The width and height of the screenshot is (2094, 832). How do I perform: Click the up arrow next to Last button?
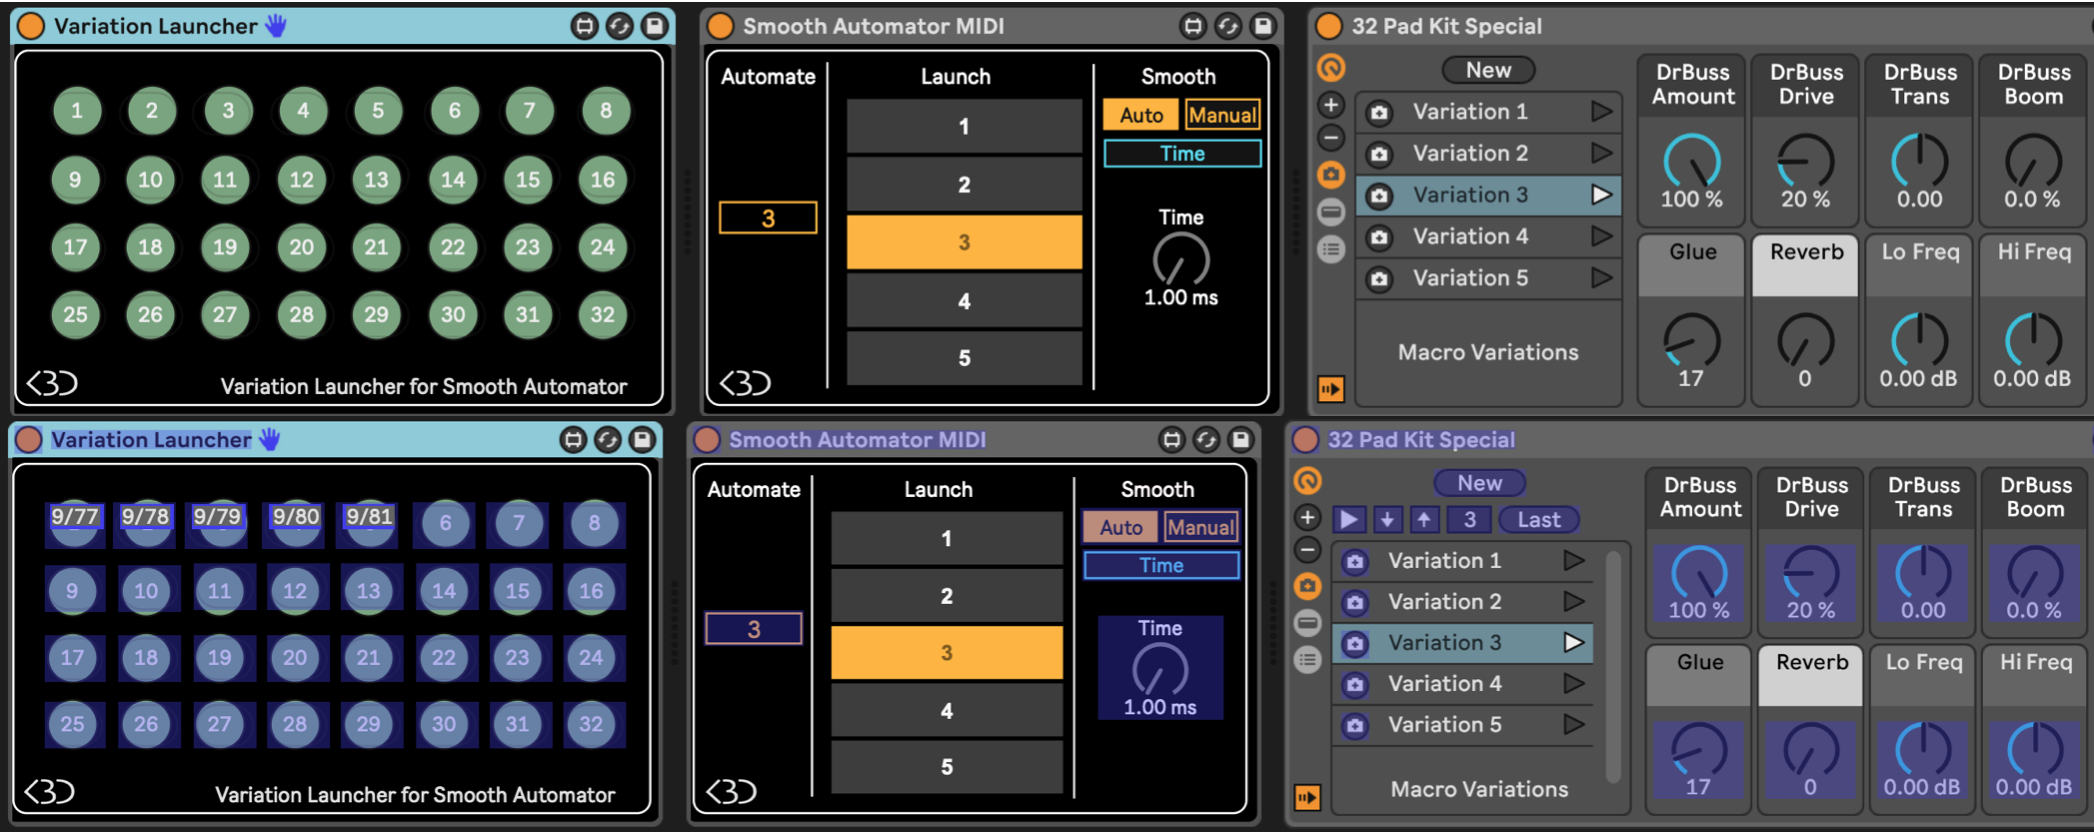coord(1425,520)
